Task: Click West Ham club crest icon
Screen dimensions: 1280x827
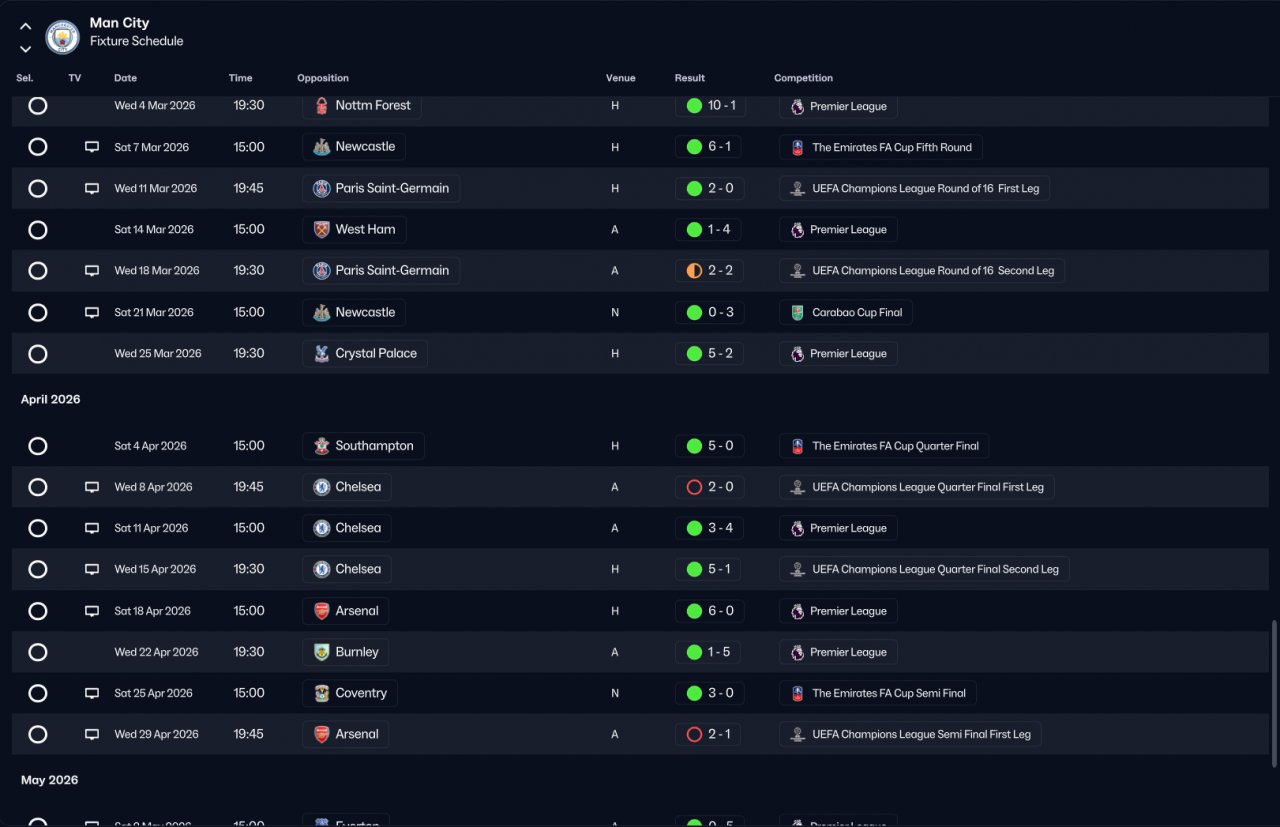Action: [x=321, y=230]
